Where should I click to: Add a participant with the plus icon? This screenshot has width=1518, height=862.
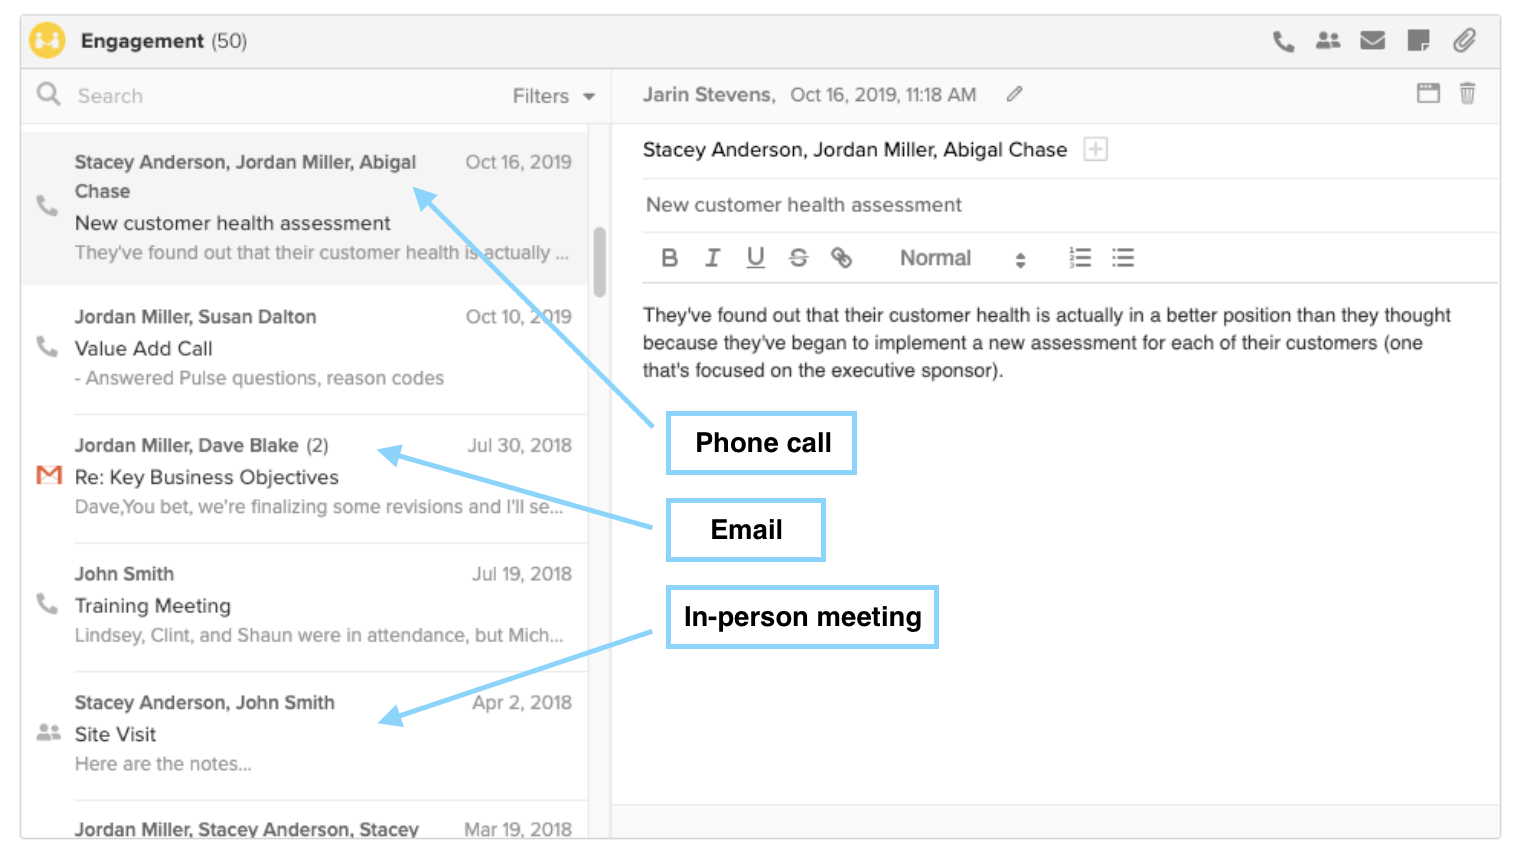pos(1096,150)
